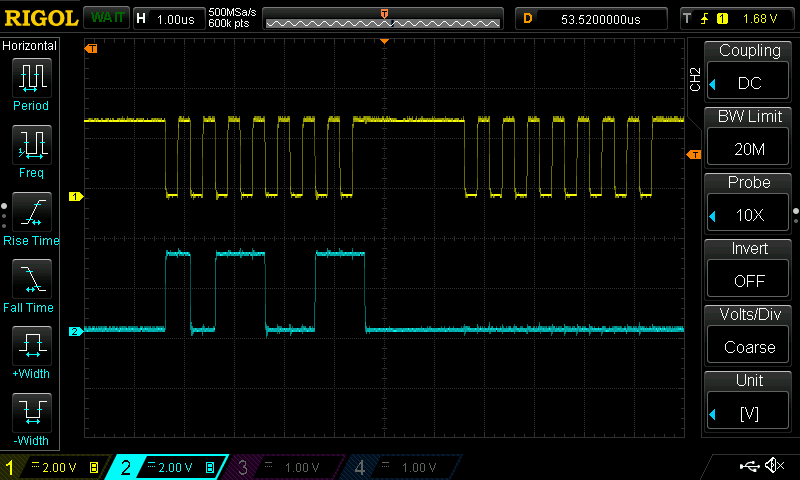Select the Fall Time measurement icon
800x480 pixels.
tap(32, 279)
